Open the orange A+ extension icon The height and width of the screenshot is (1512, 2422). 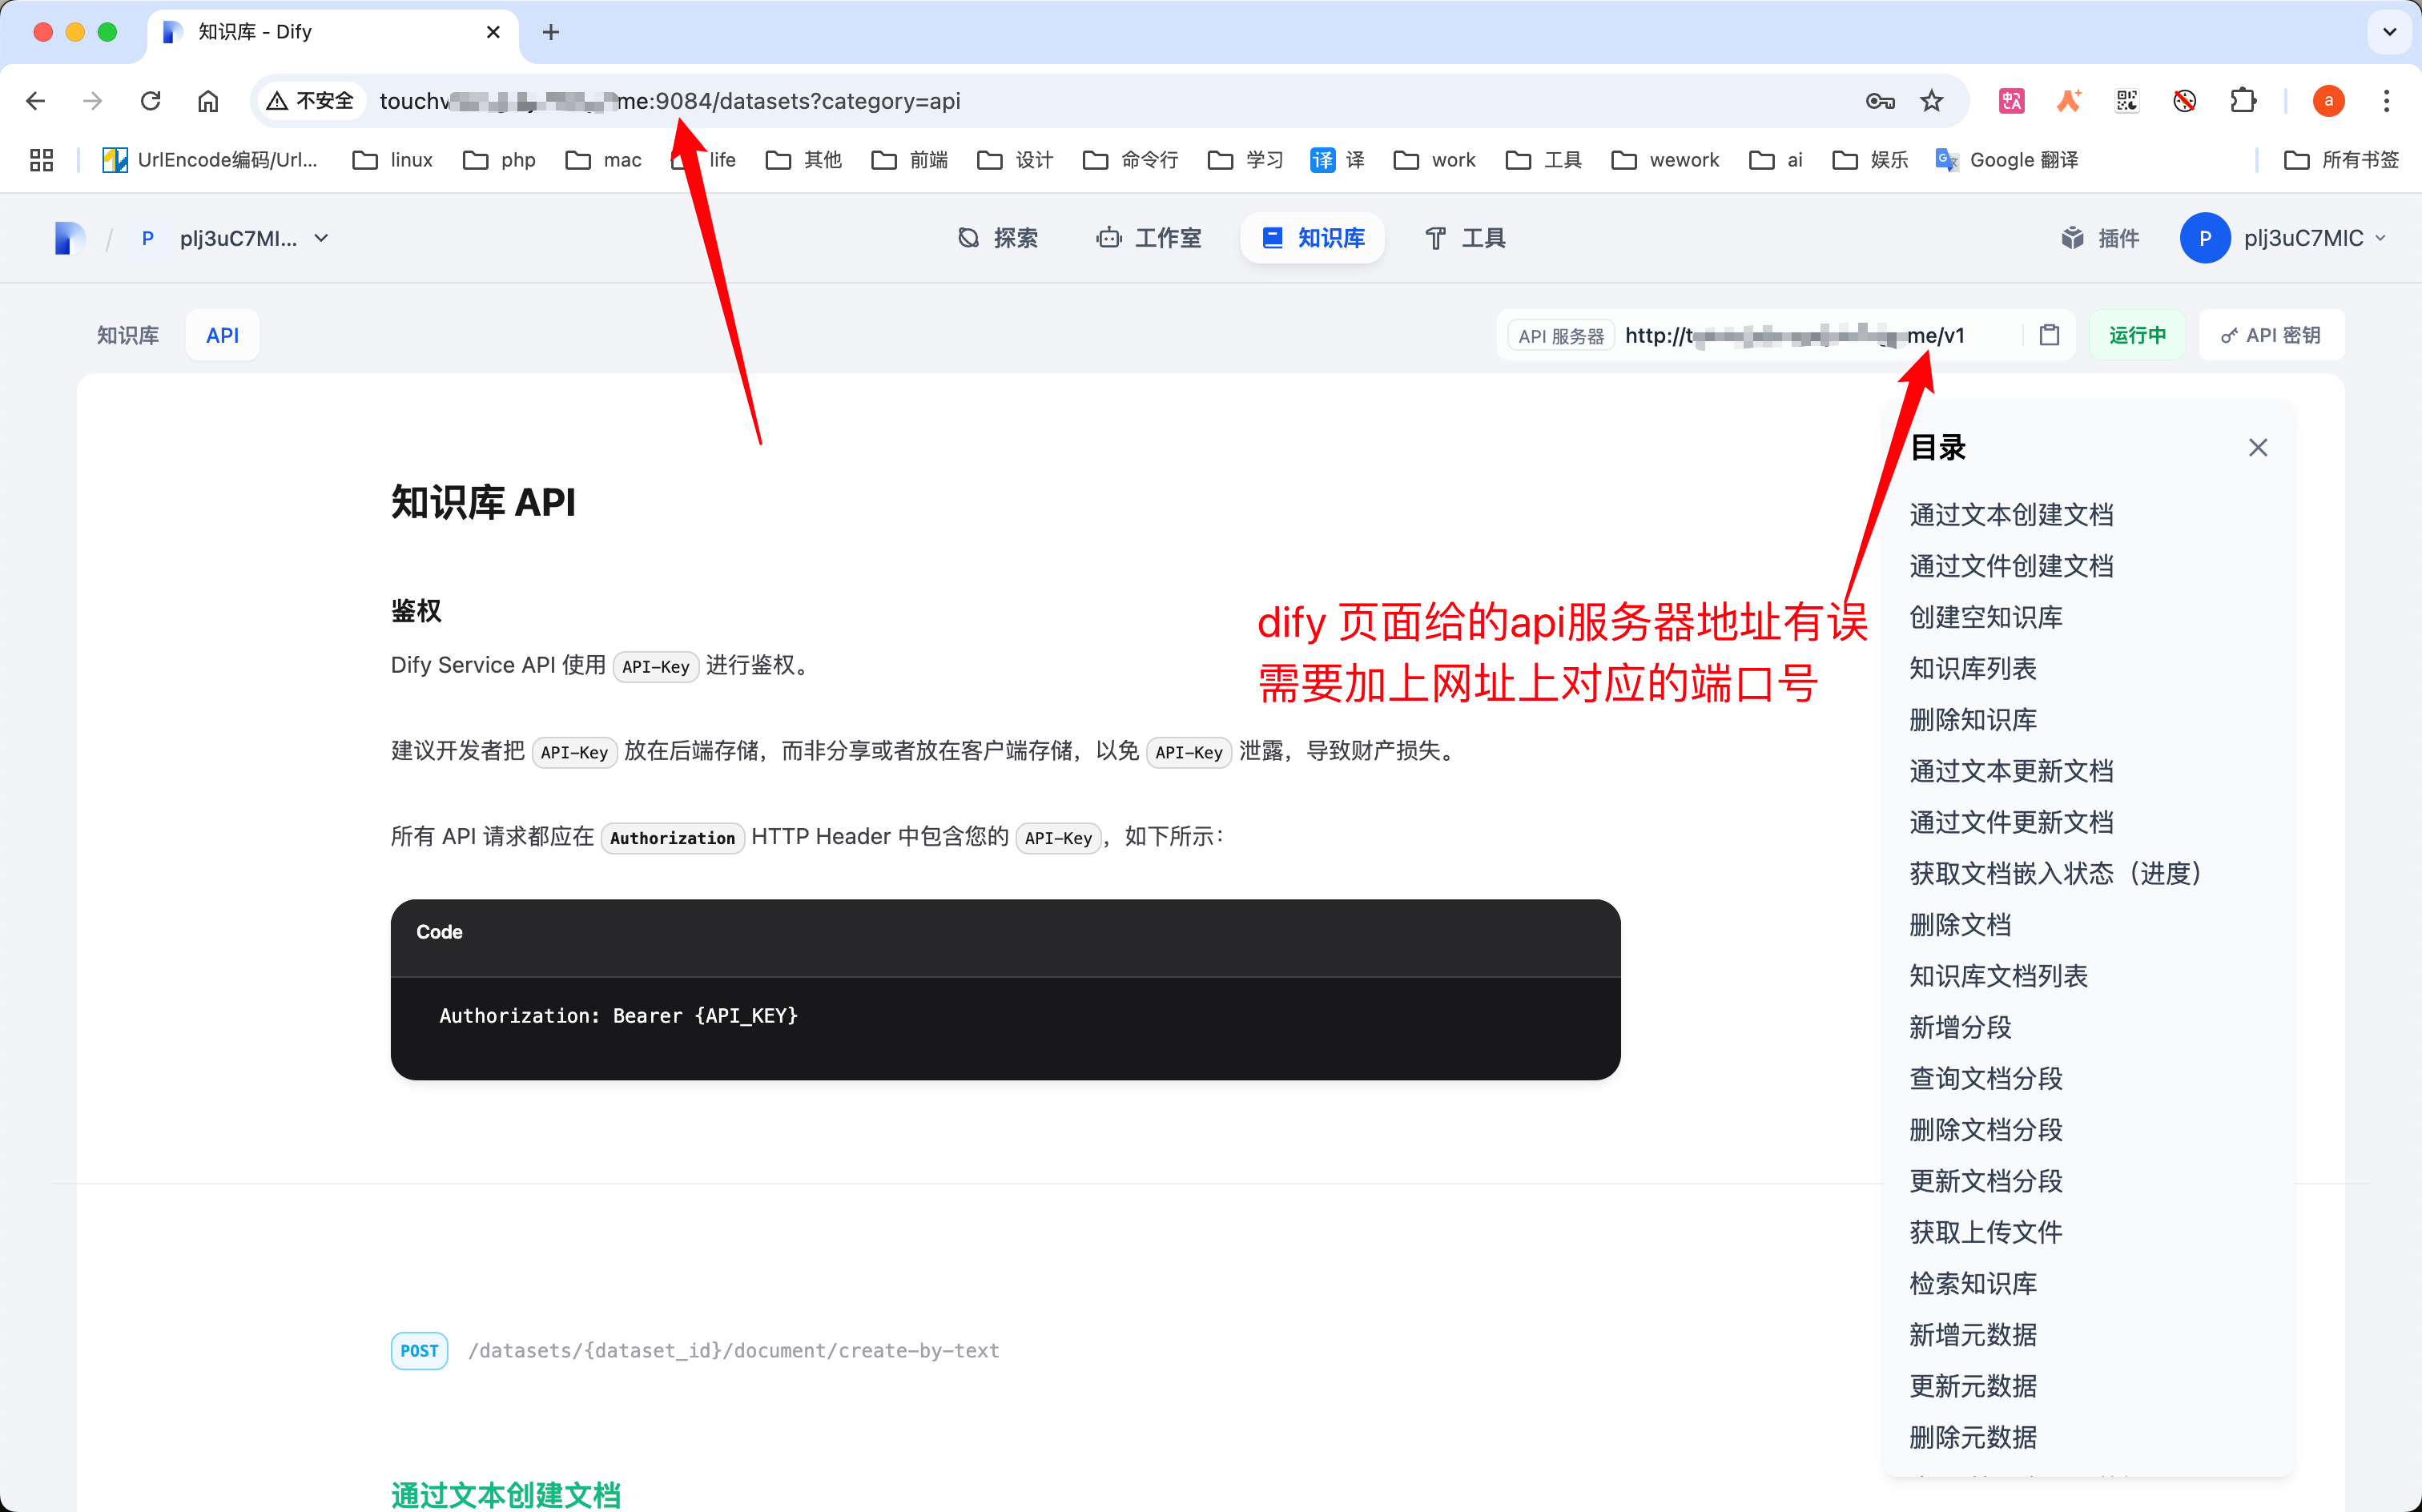[x=2069, y=101]
